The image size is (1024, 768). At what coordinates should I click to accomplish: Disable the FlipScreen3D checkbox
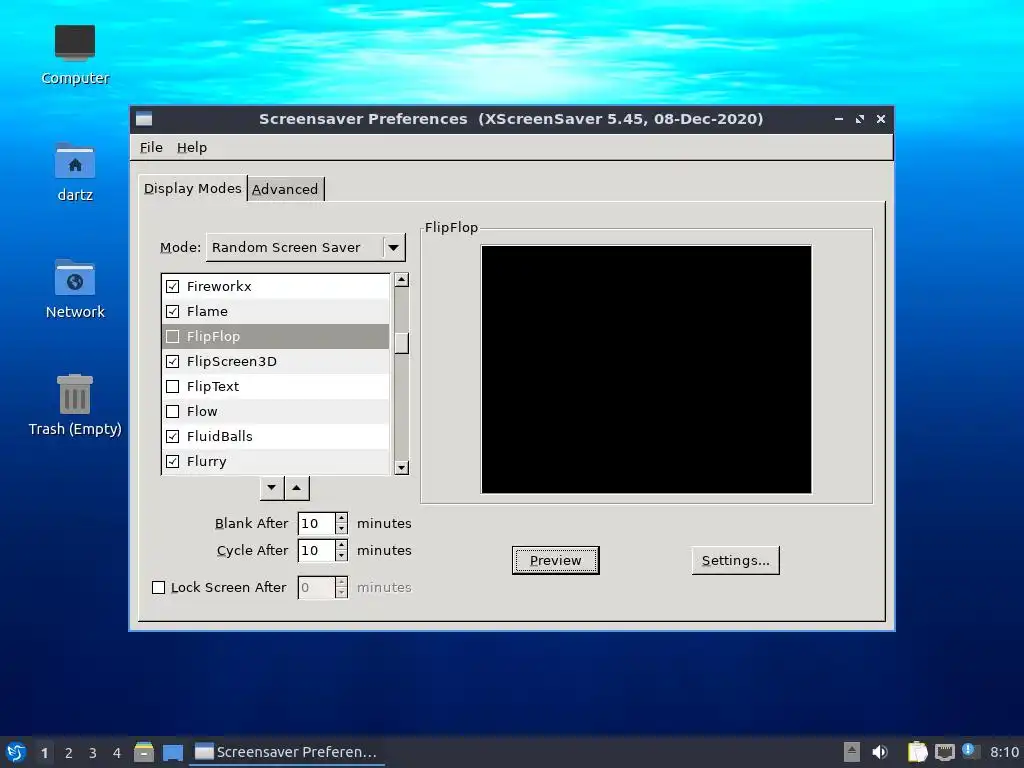click(172, 361)
